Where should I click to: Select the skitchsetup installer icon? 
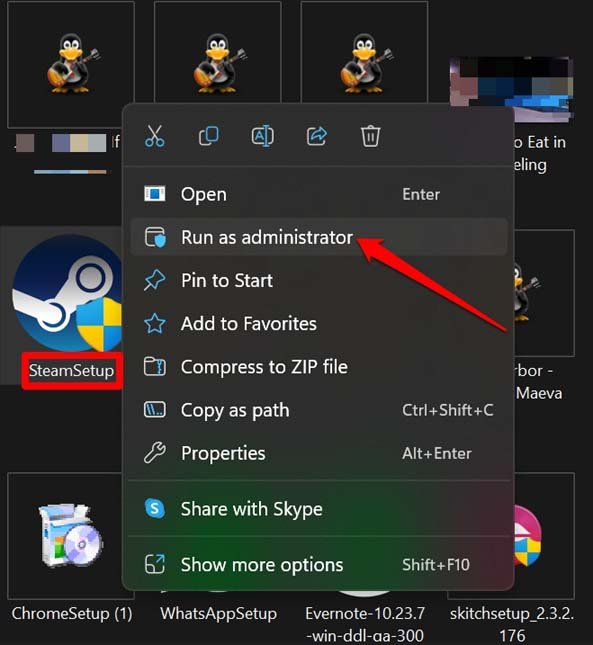(527, 536)
